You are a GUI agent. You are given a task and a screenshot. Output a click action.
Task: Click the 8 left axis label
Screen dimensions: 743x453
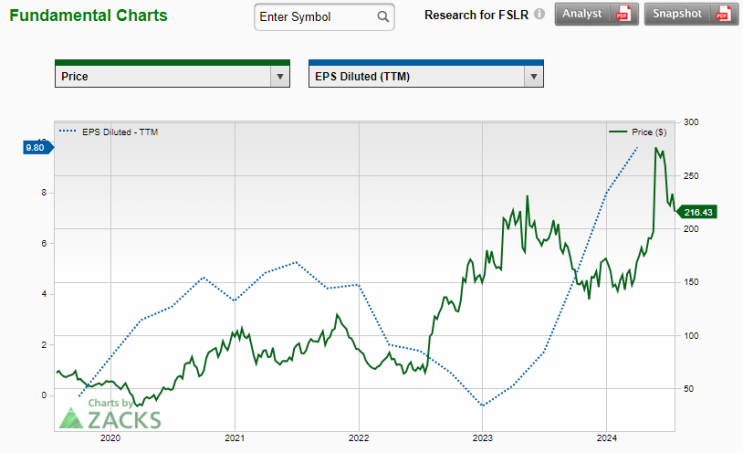click(44, 192)
